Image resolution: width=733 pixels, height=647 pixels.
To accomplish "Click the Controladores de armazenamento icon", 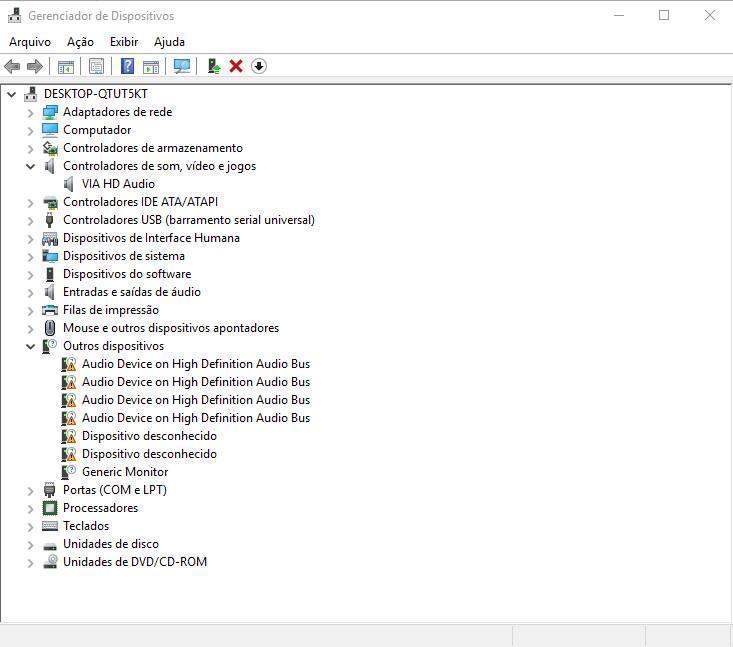I will 50,148.
